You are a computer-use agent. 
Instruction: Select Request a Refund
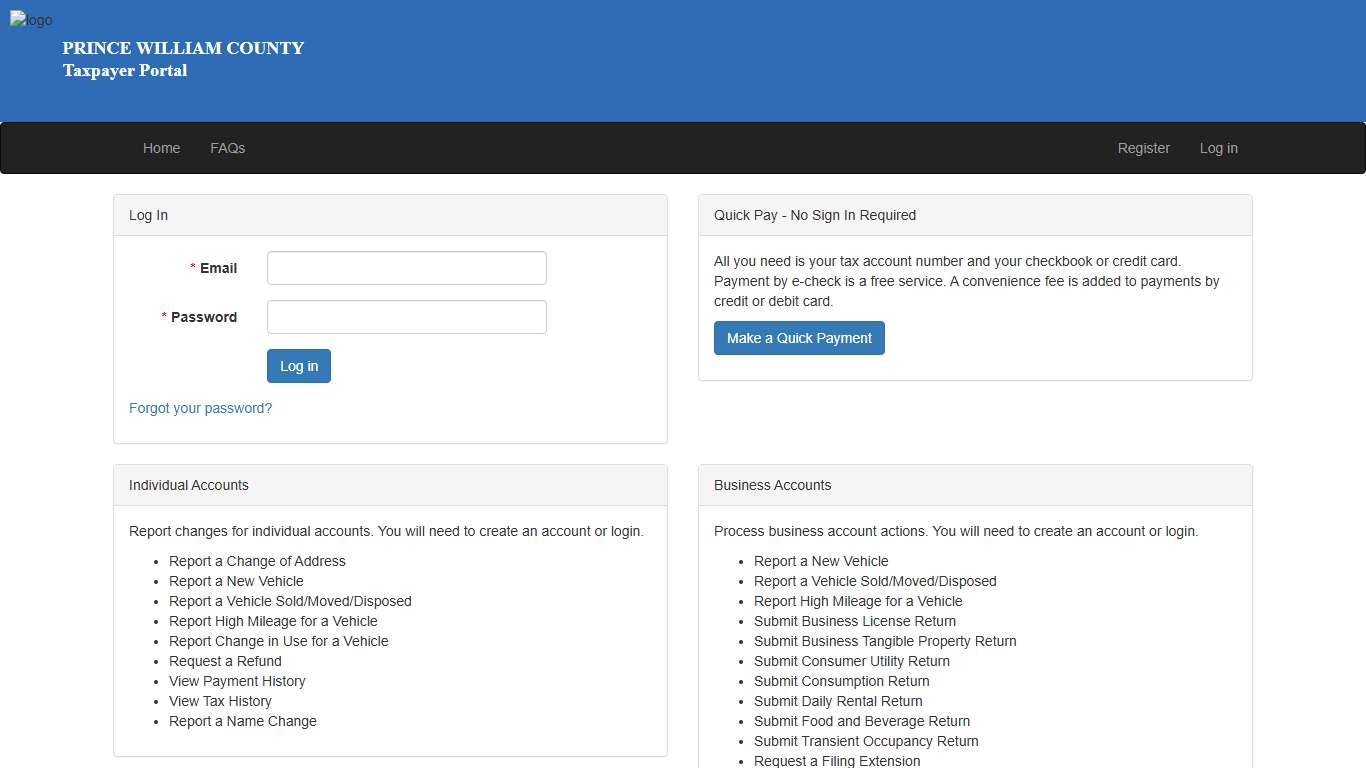(225, 661)
